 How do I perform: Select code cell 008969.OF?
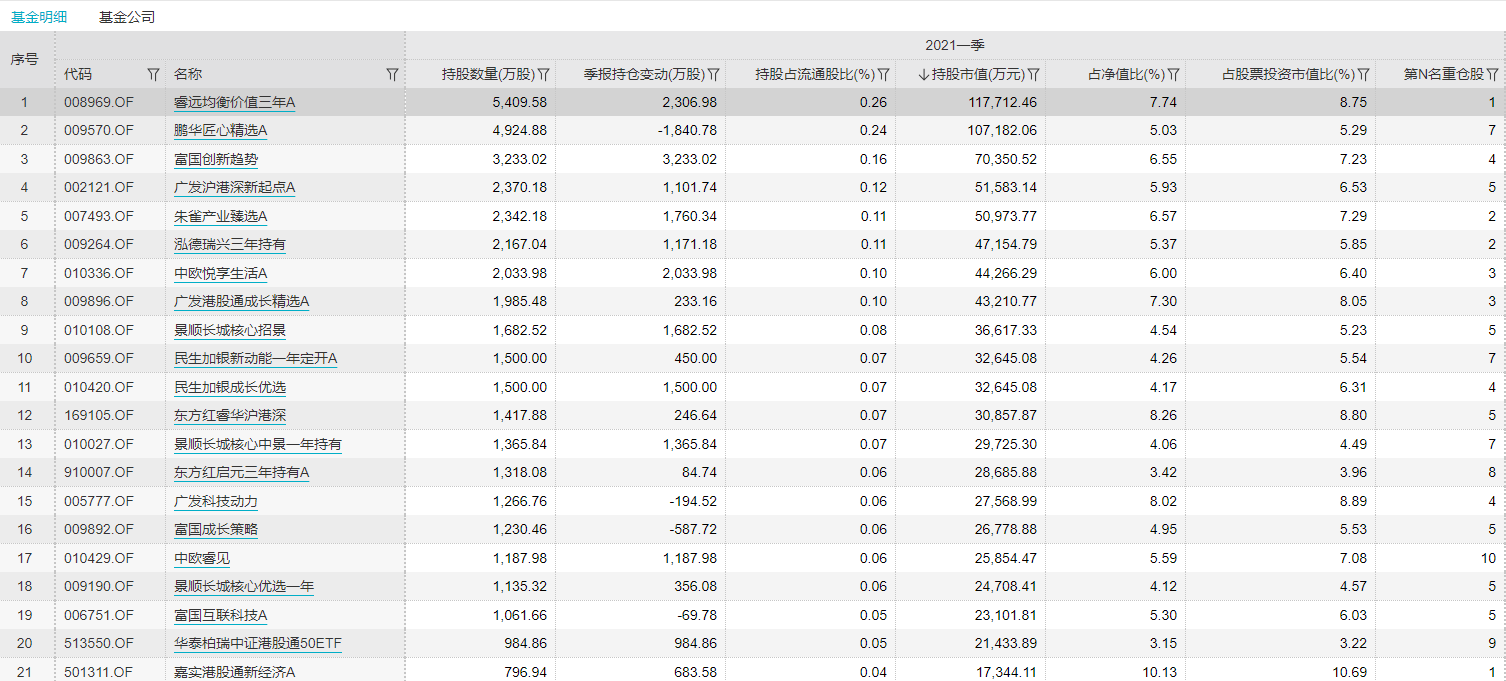point(99,102)
